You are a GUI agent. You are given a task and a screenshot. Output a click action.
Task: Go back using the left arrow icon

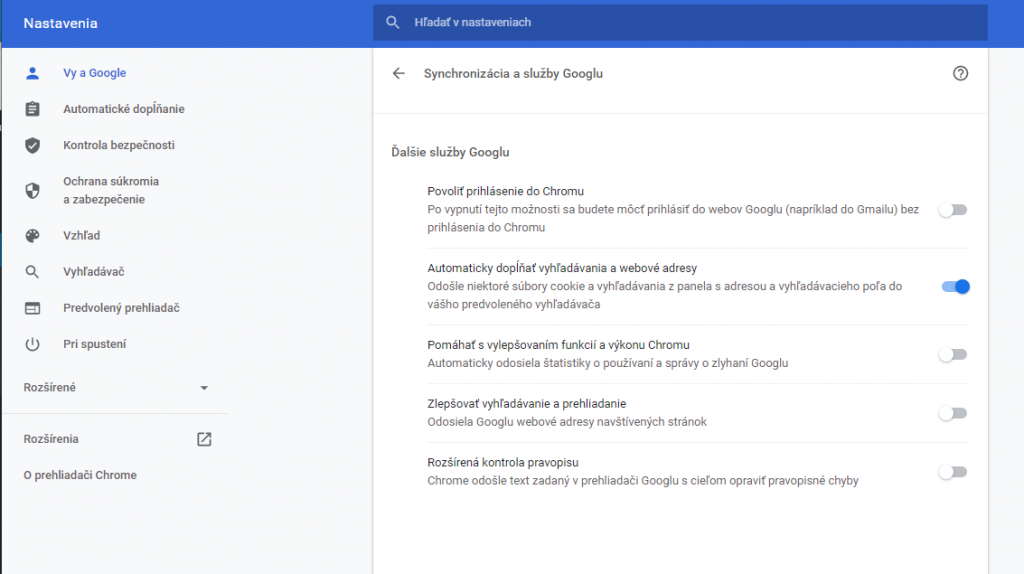[398, 74]
